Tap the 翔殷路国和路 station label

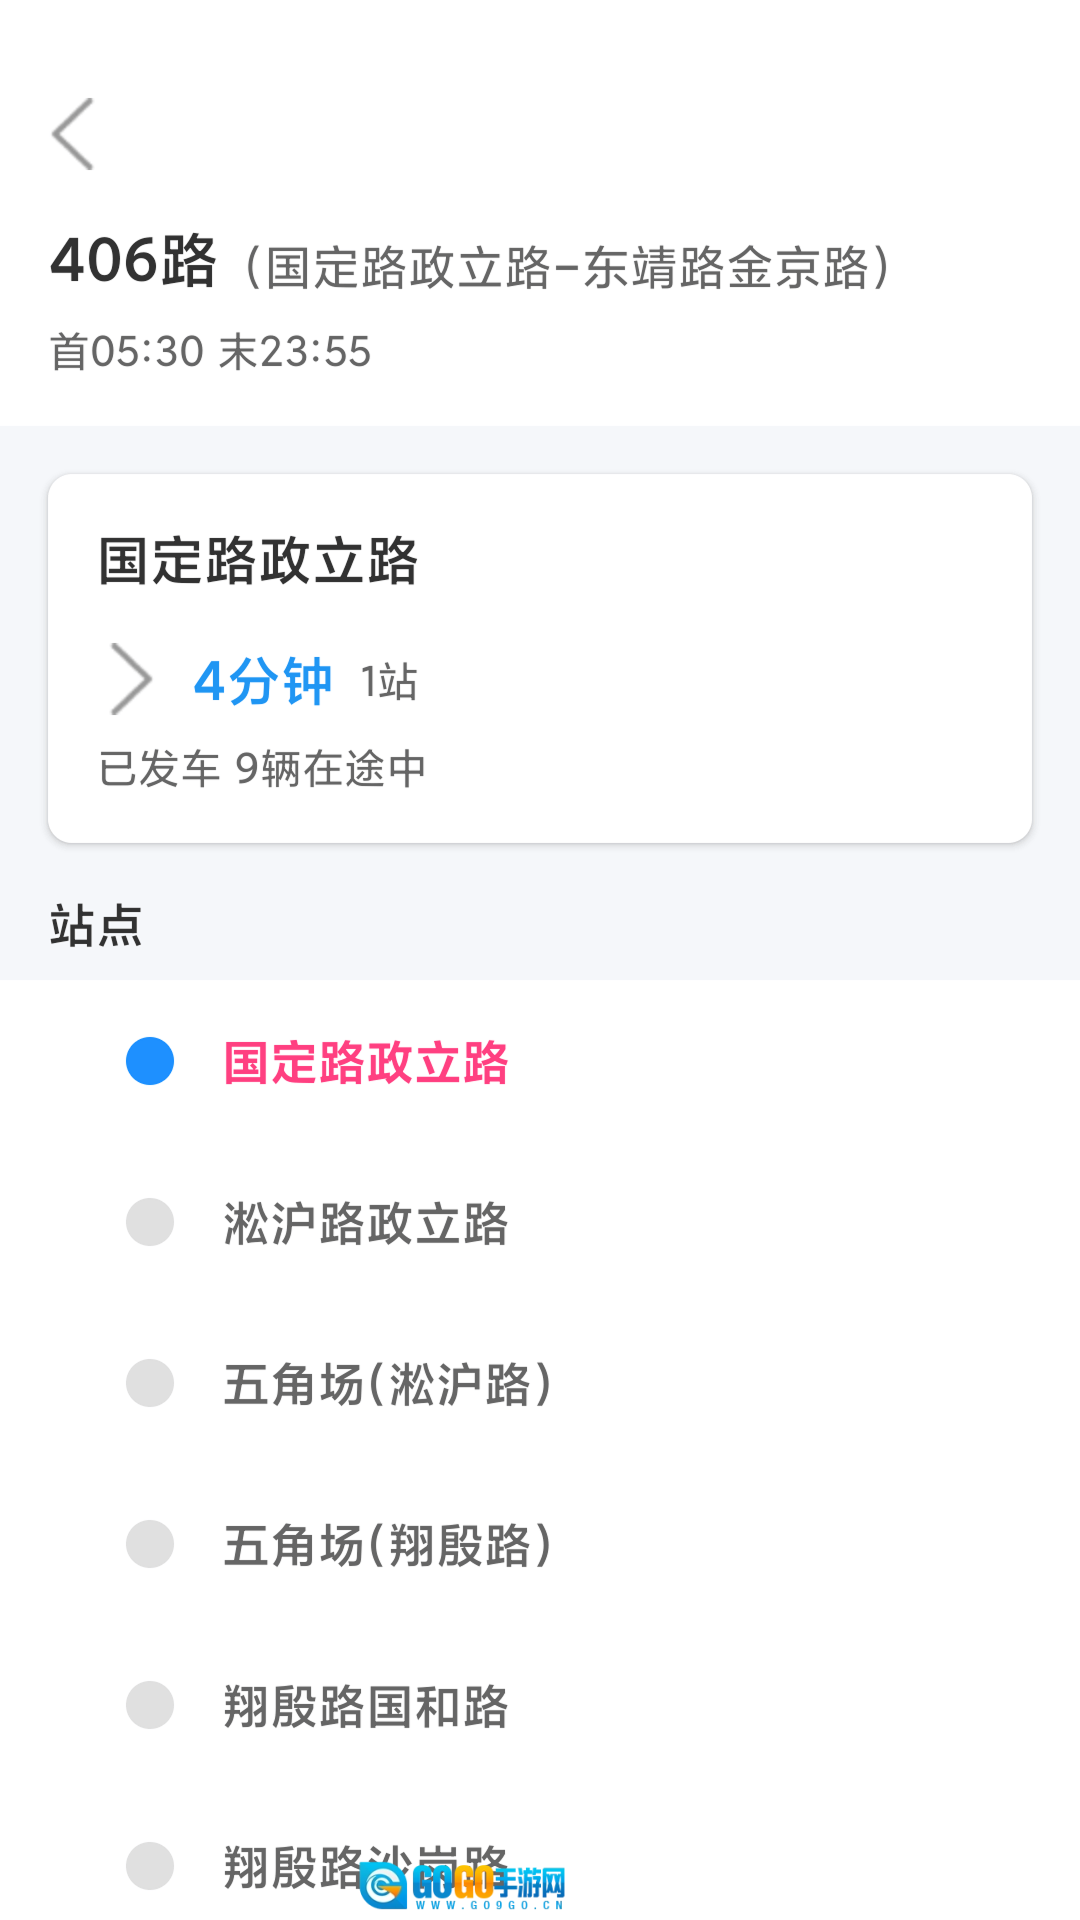(366, 1706)
